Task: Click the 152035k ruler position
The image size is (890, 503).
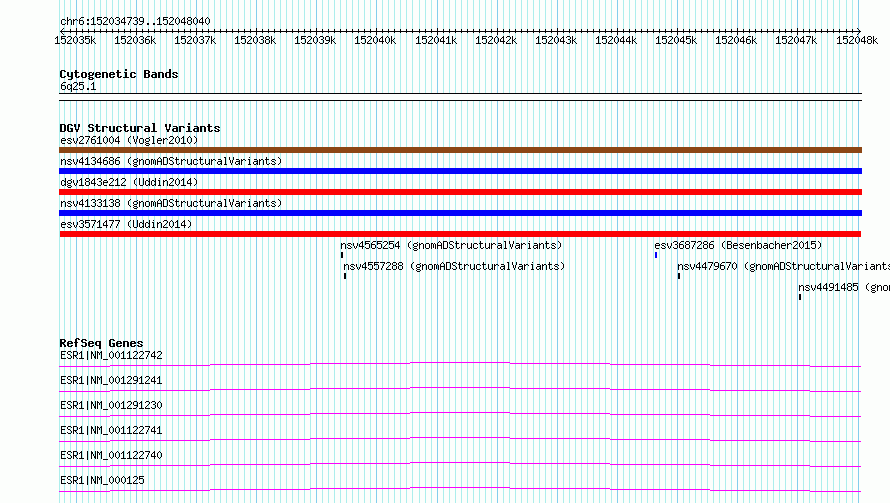Action: click(75, 40)
